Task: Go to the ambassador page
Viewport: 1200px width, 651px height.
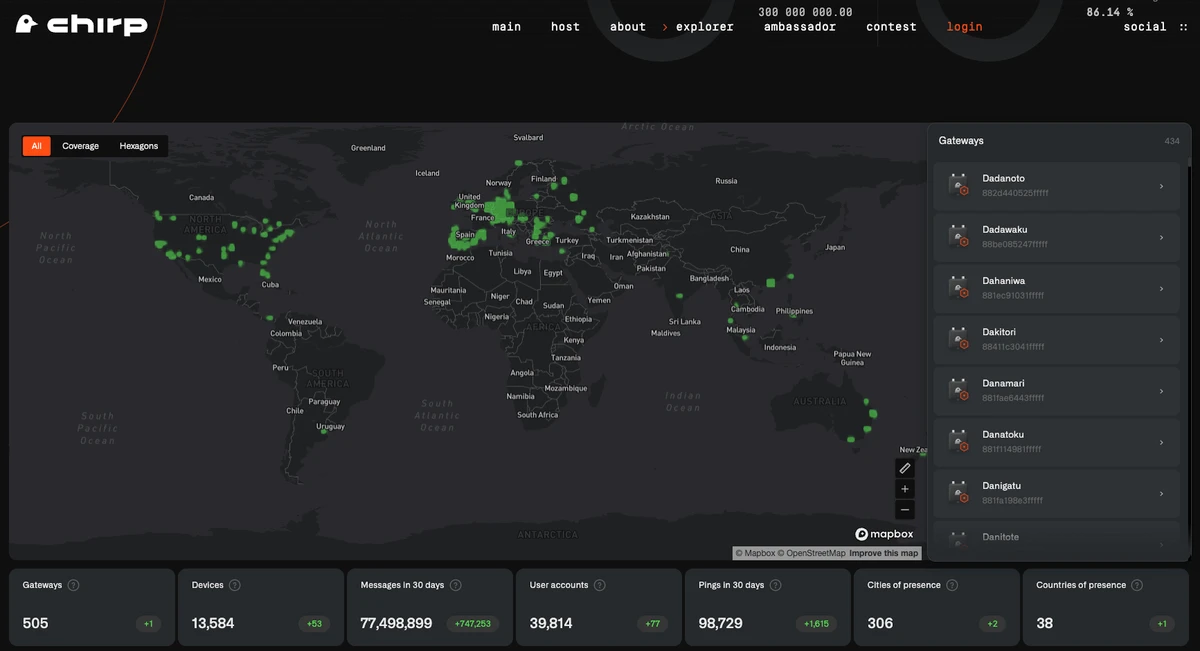Action: (800, 27)
